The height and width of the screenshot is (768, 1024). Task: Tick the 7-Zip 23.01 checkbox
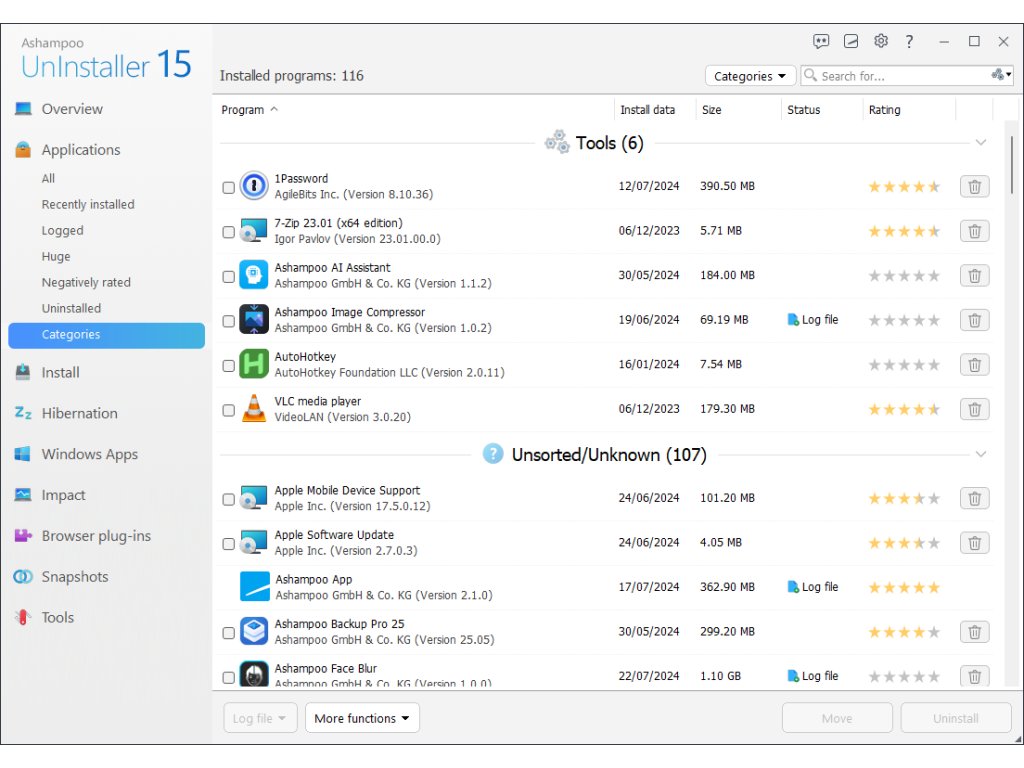tap(229, 232)
